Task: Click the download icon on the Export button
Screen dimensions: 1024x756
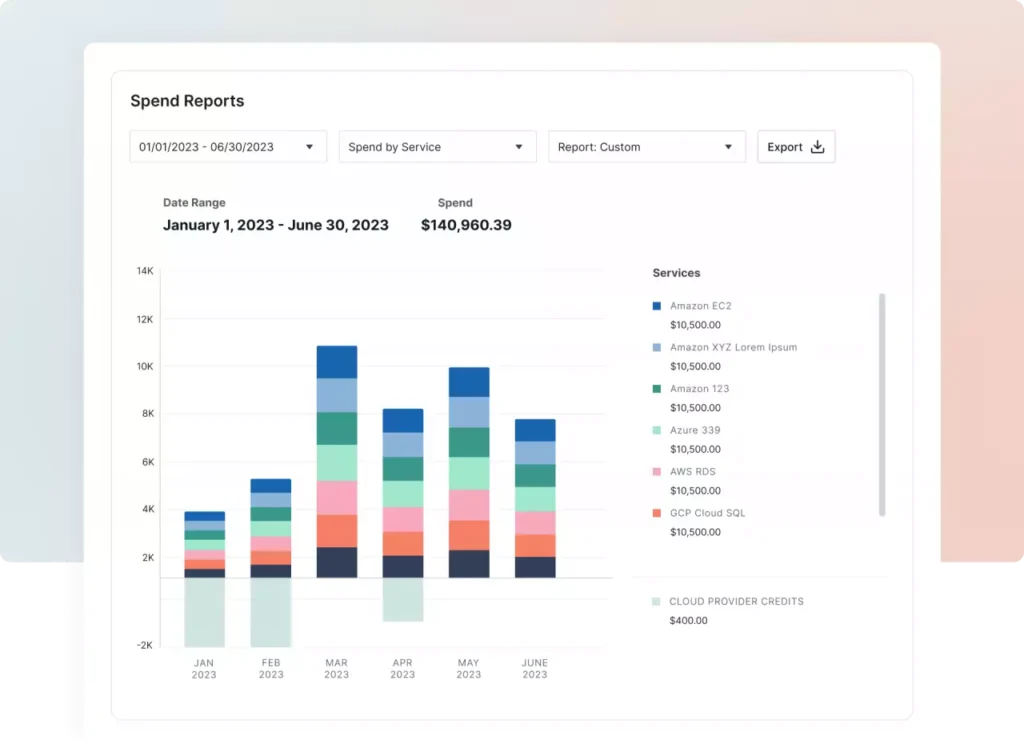Action: (x=817, y=146)
